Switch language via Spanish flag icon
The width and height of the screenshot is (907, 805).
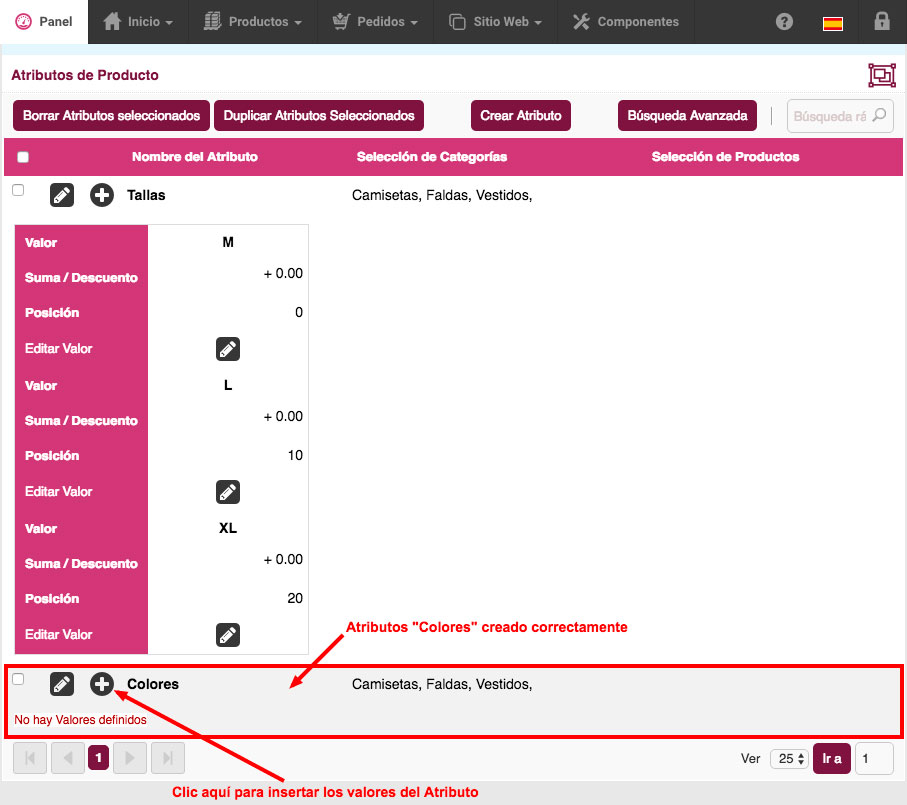tap(832, 23)
